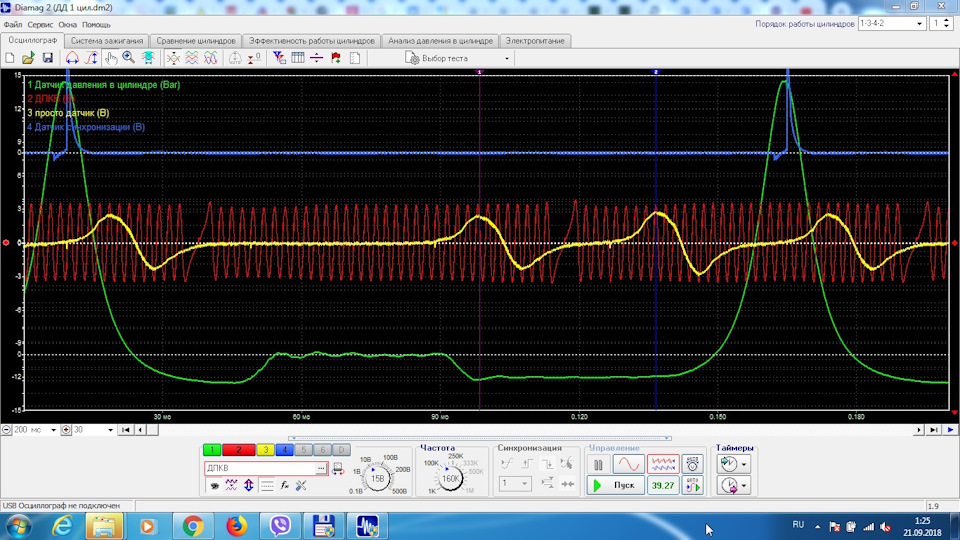Click the ellipsis button in ДПКВ field
The image size is (960, 540).
(x=321, y=468)
